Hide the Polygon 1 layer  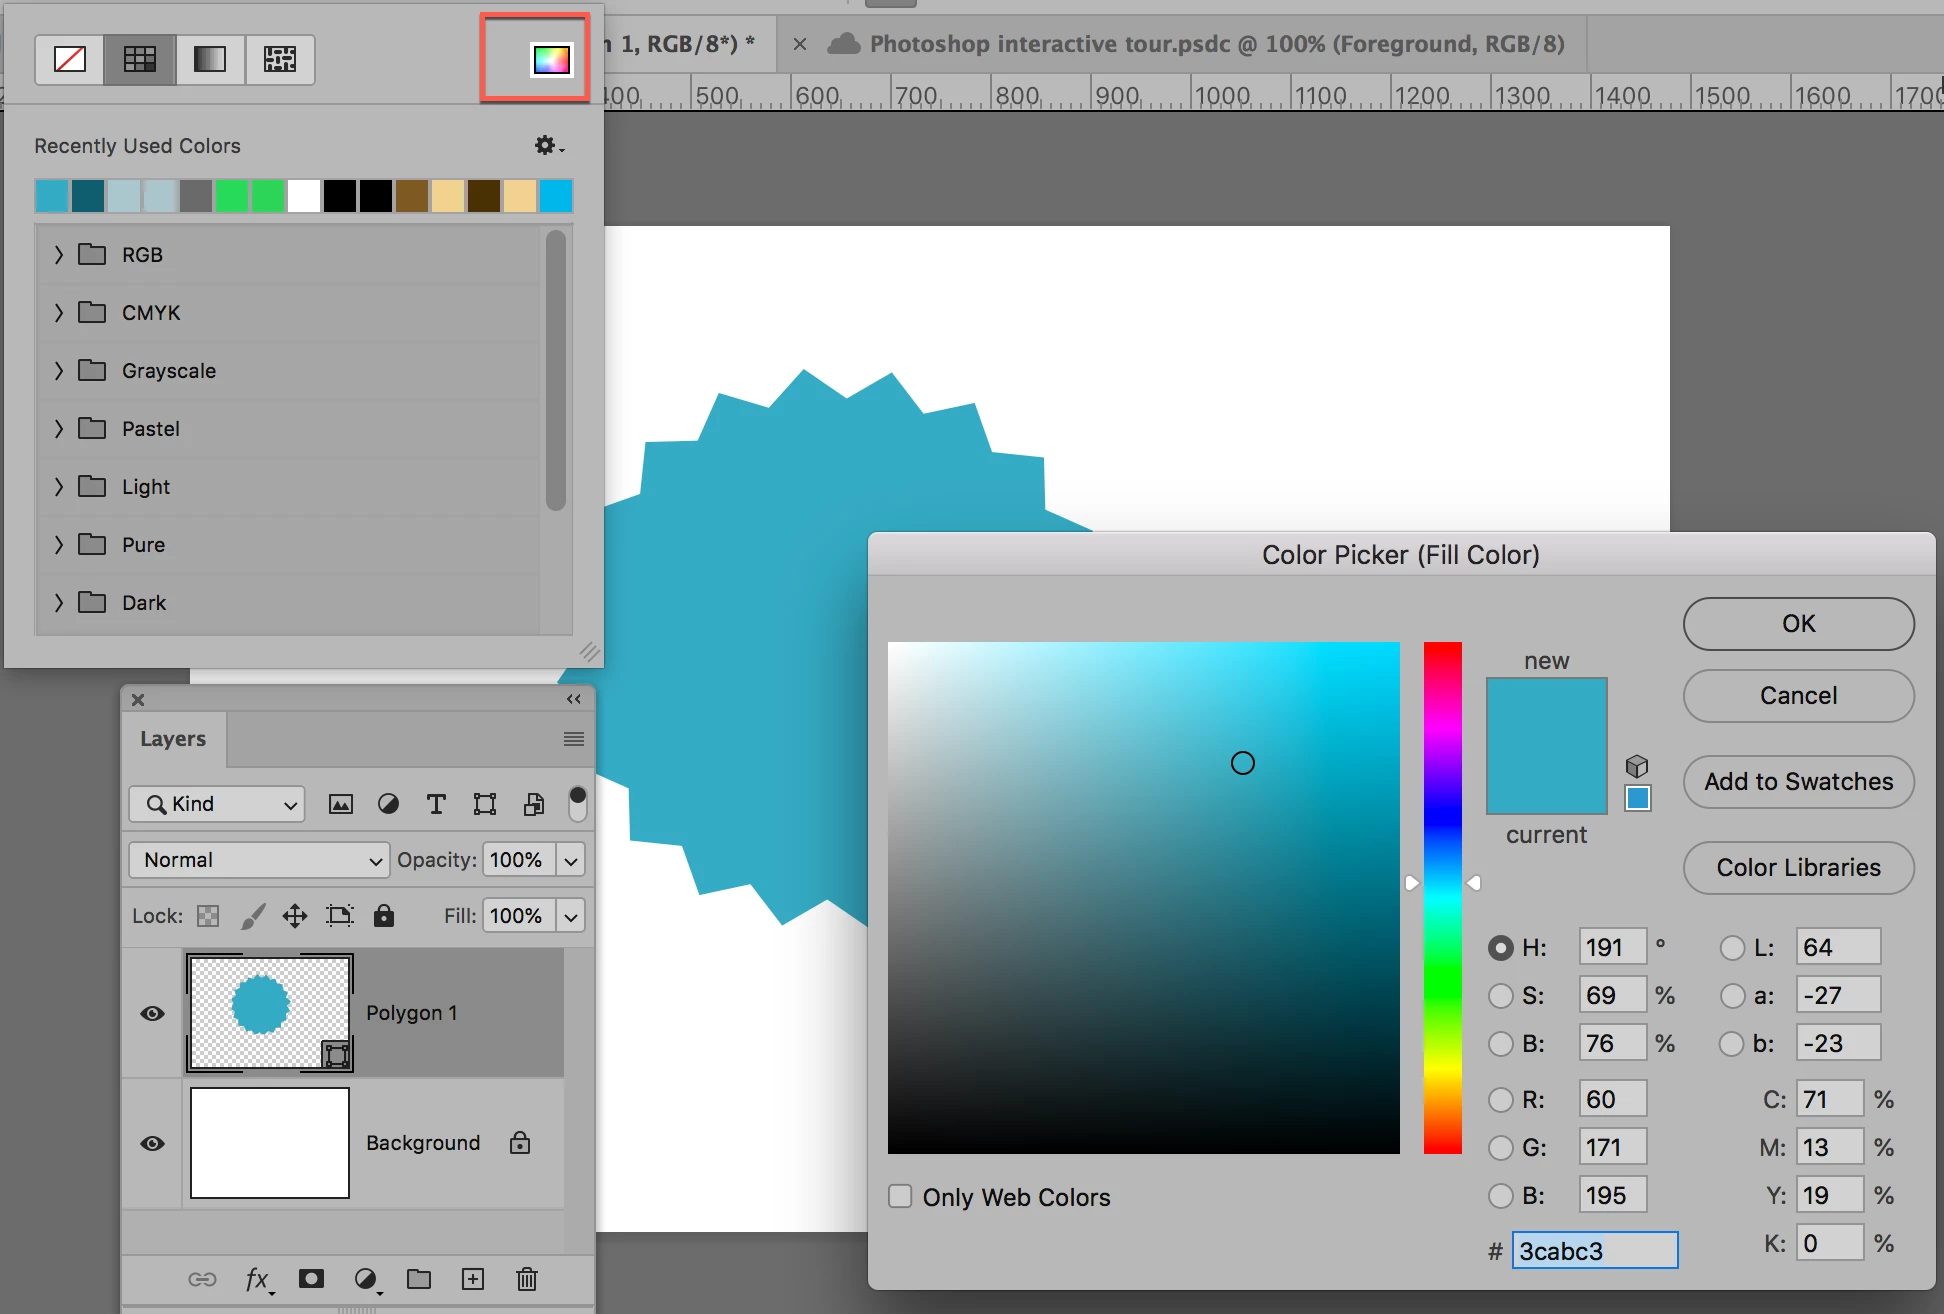pos(153,1013)
